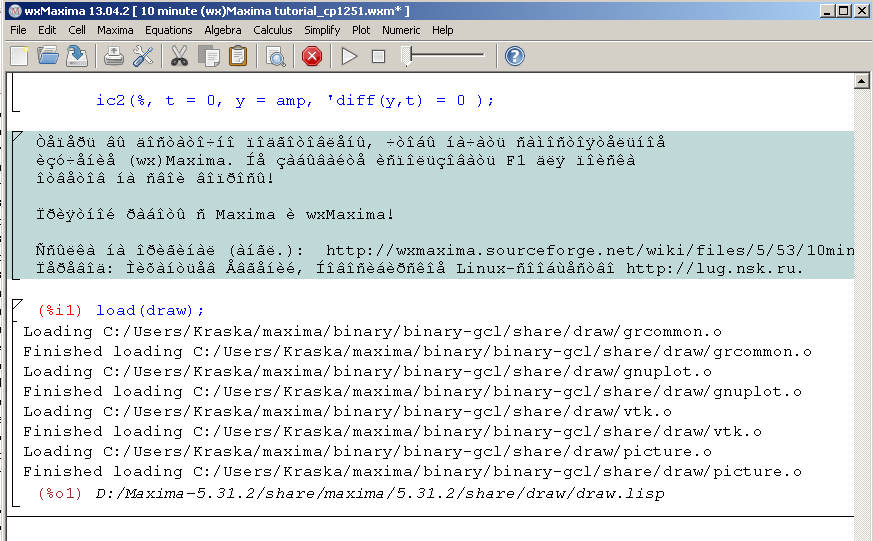Click the Copy selection icon

(x=208, y=56)
